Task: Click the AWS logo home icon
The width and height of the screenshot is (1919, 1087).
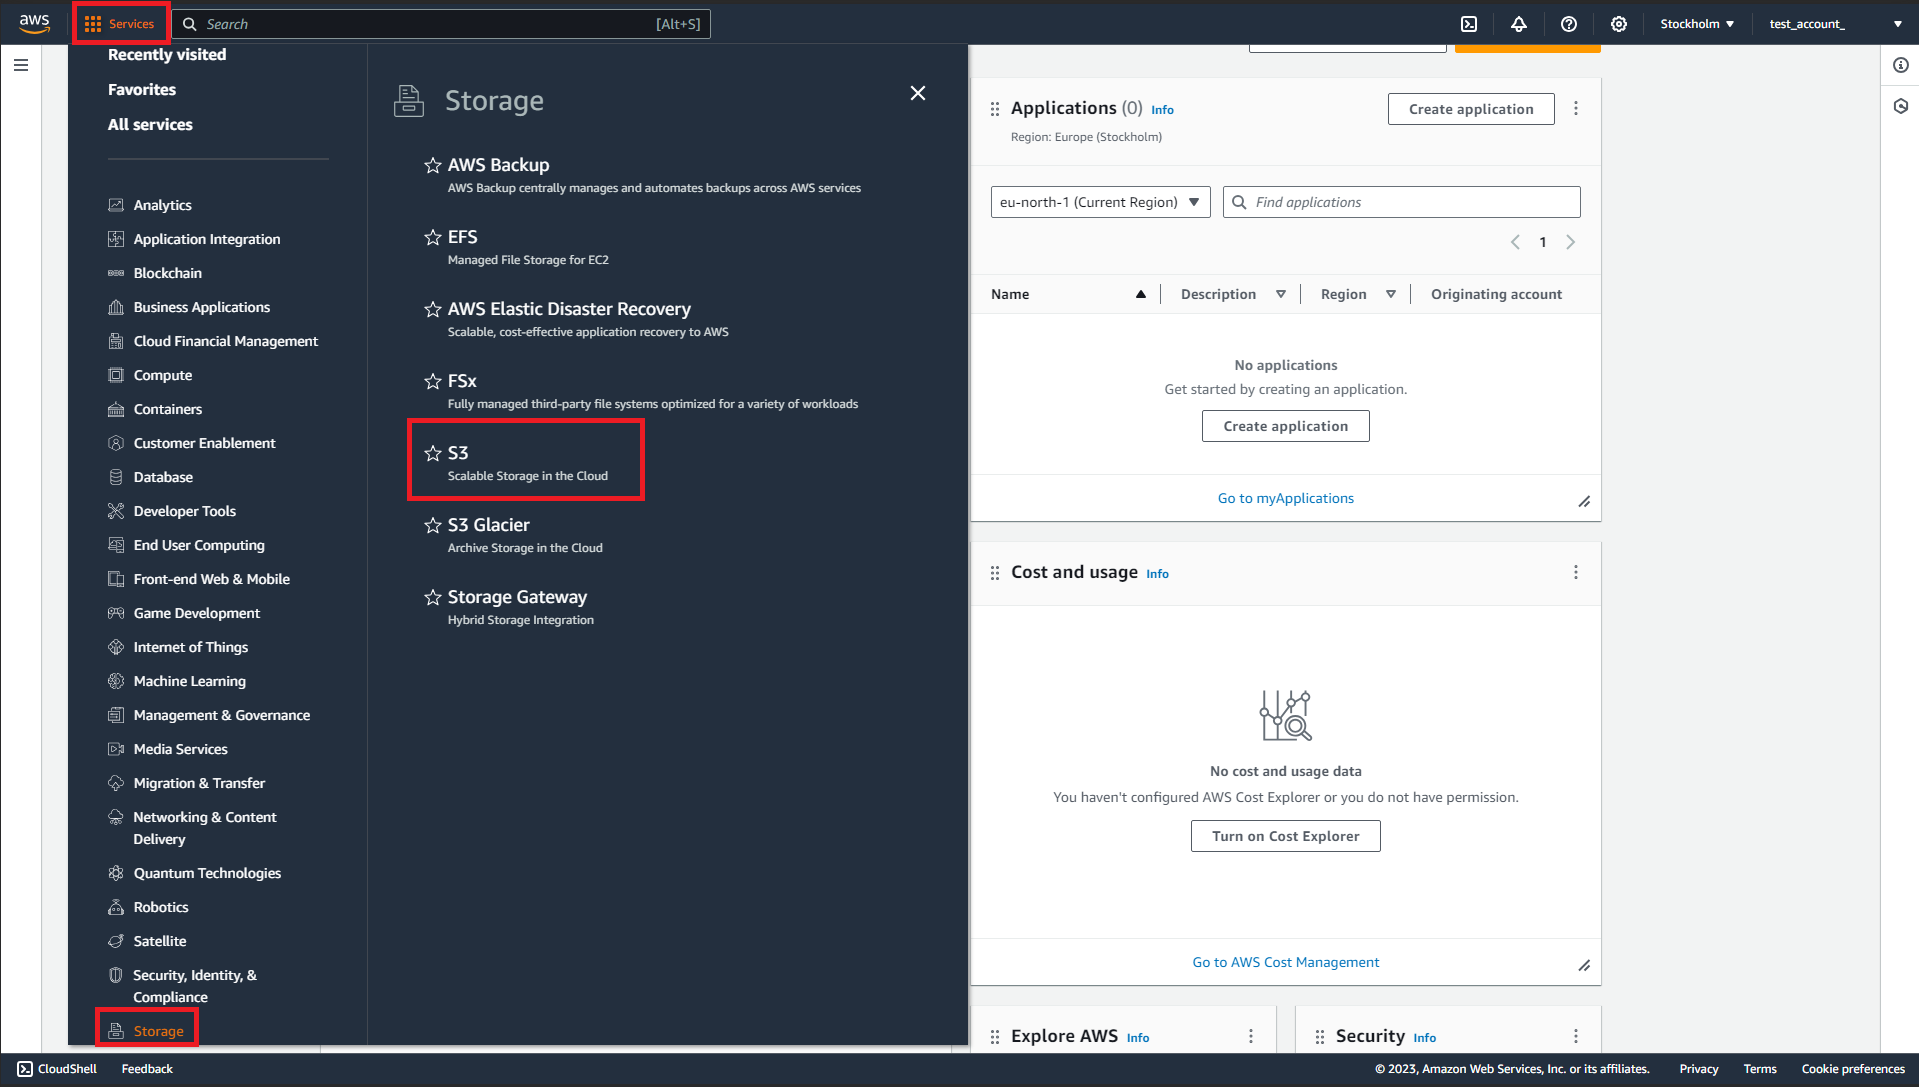Action: (34, 24)
